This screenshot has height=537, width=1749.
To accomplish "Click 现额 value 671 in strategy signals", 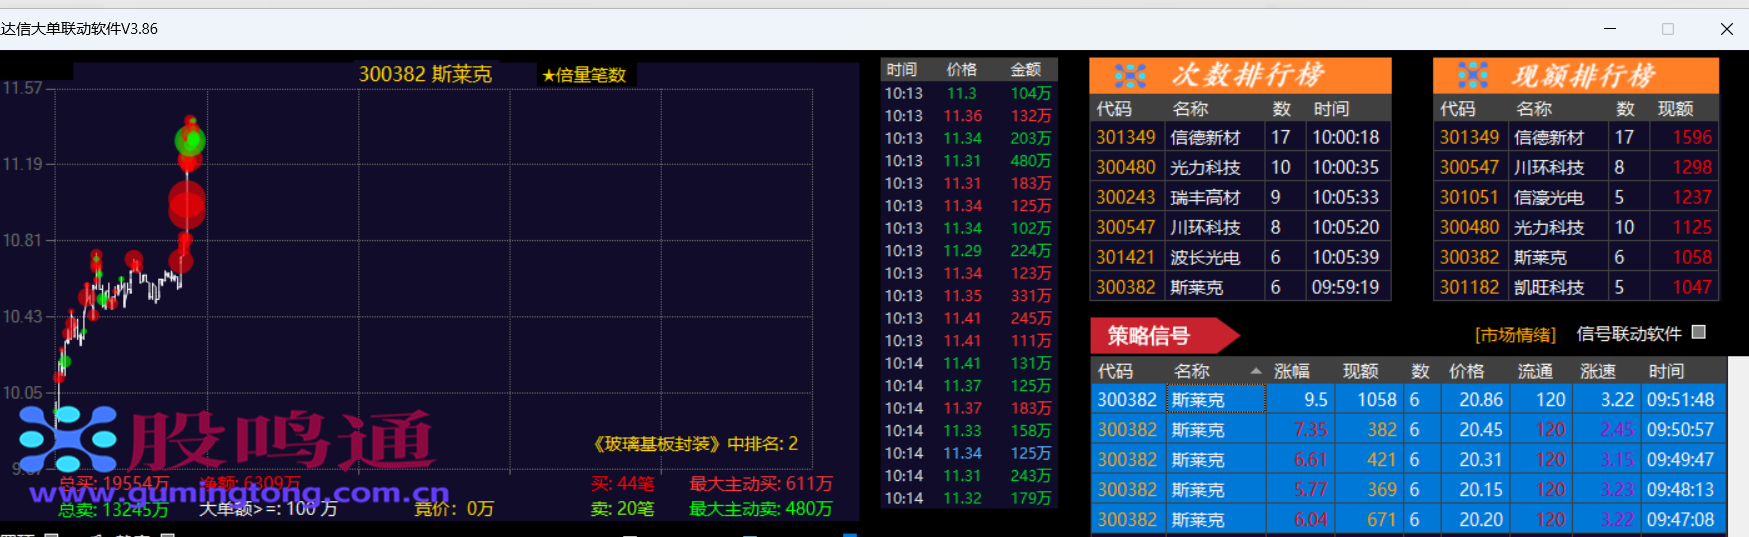I will (1381, 519).
